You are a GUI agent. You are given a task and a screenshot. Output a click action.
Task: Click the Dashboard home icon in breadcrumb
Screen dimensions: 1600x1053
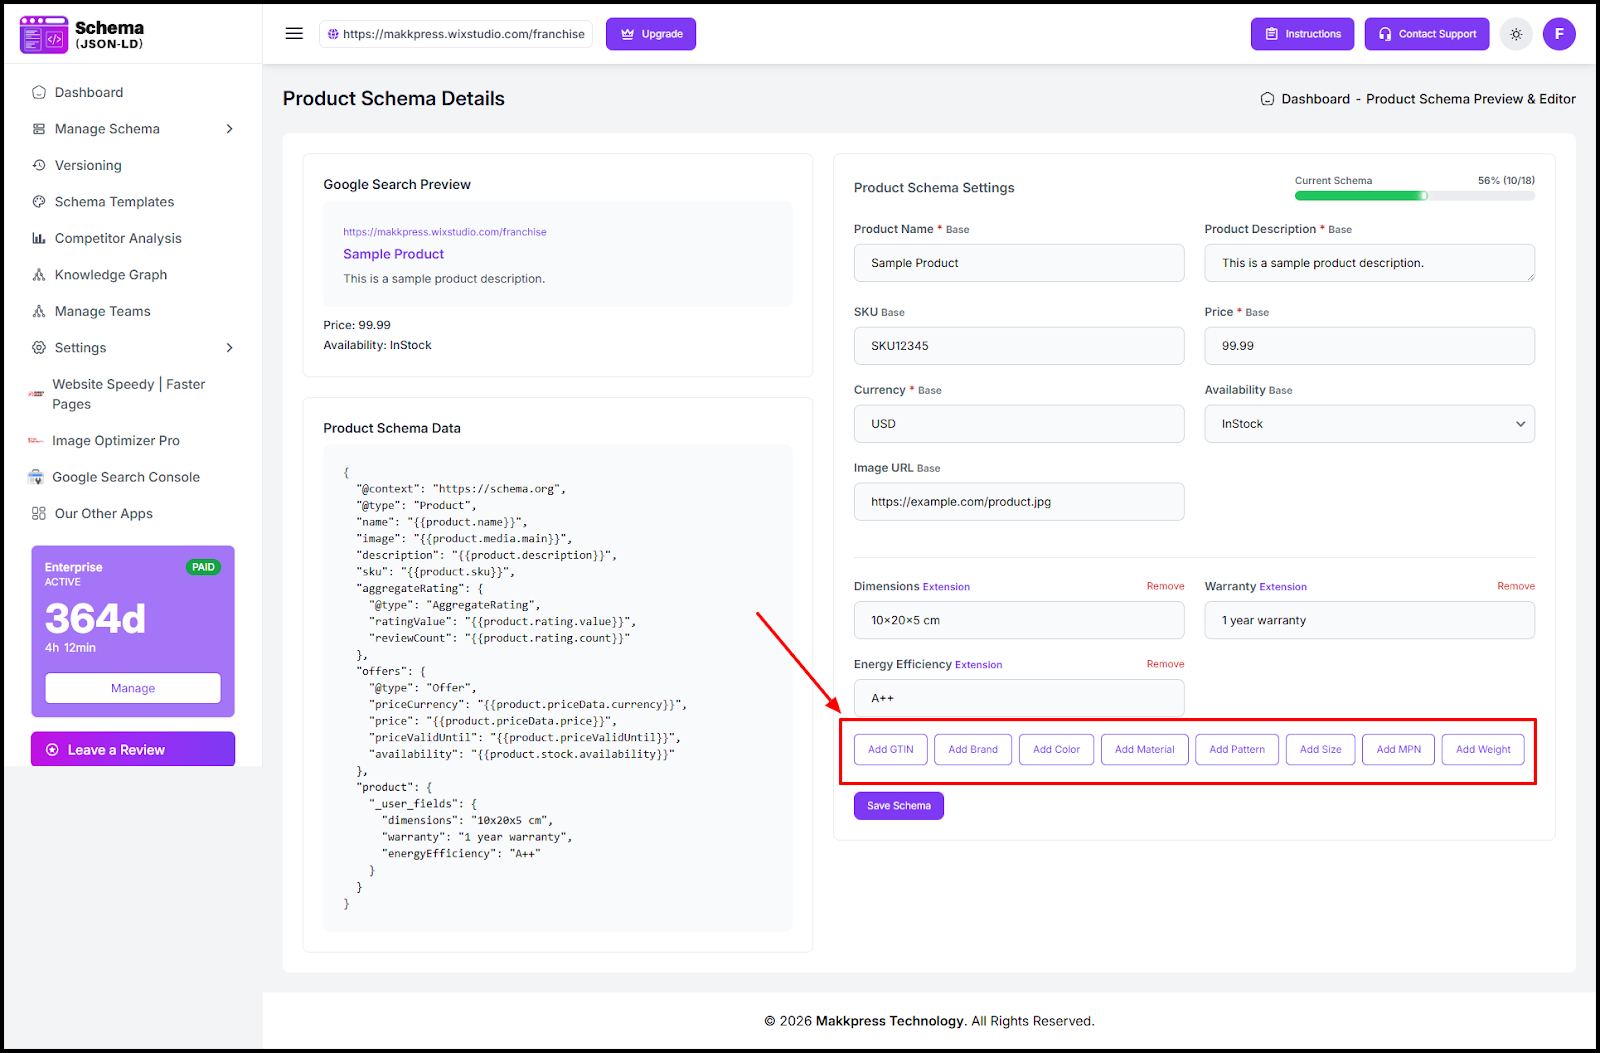click(x=1267, y=99)
